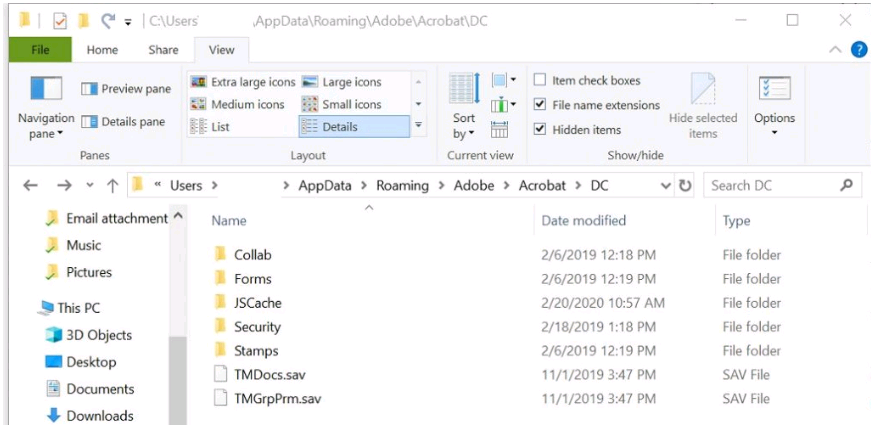
Task: Expand the Sort by dropdown
Action: tap(463, 124)
